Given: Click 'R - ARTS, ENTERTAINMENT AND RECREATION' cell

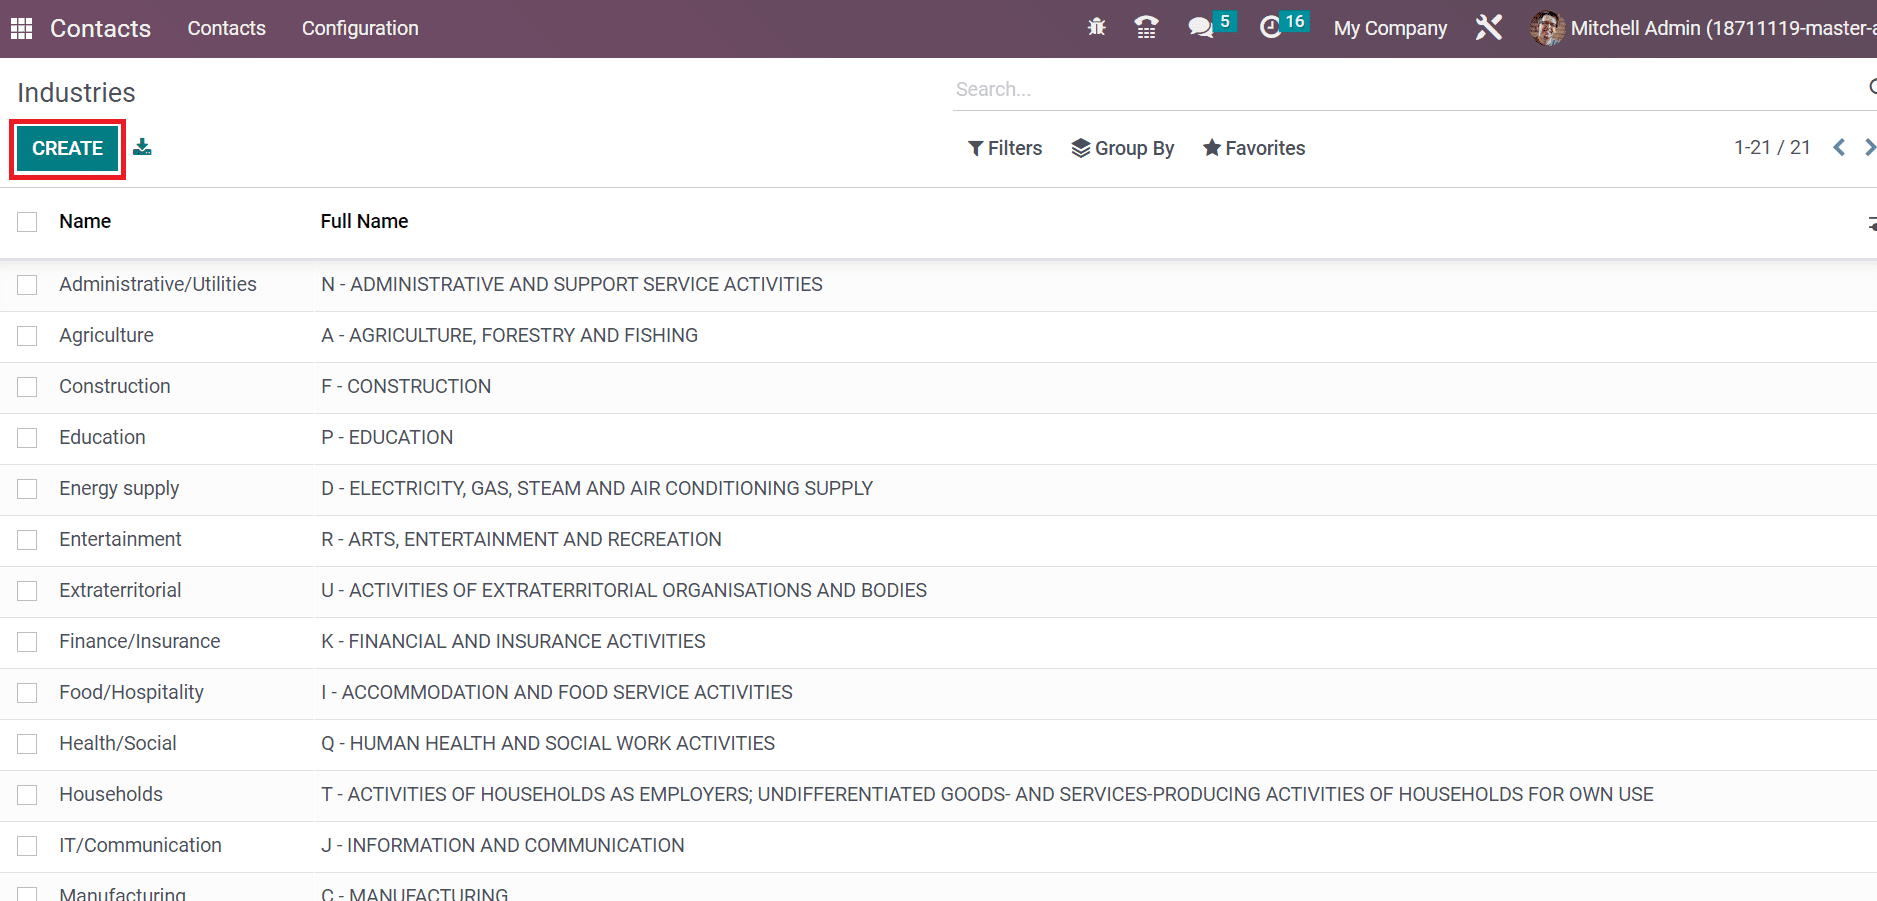Looking at the screenshot, I should (521, 539).
